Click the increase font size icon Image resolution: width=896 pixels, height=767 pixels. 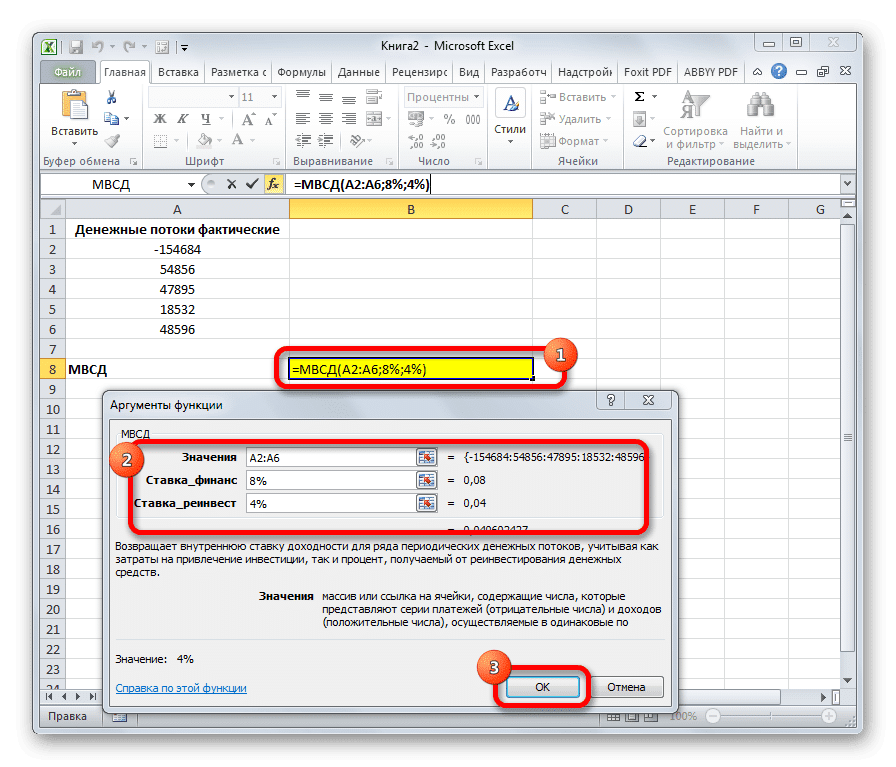click(x=247, y=119)
